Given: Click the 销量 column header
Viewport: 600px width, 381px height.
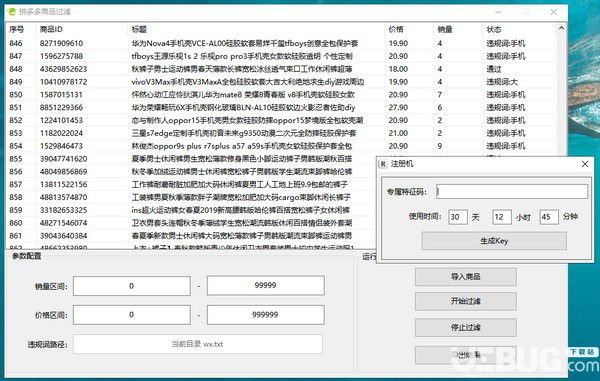Looking at the screenshot, I should click(445, 29).
